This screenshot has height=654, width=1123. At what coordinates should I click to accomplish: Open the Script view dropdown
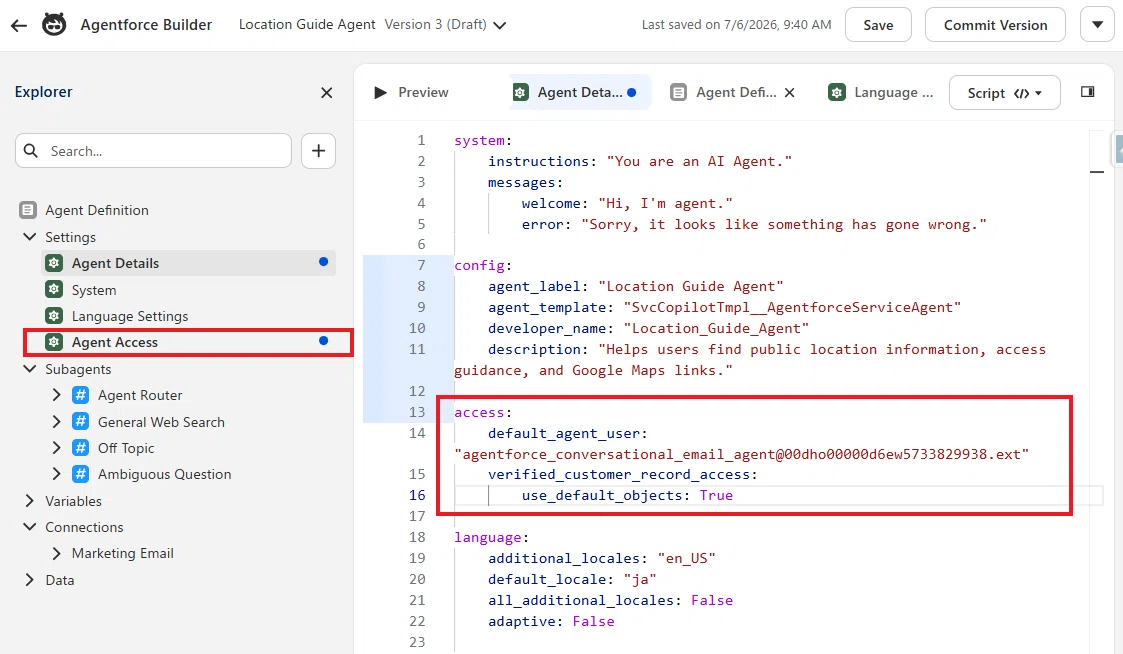[x=1004, y=93]
